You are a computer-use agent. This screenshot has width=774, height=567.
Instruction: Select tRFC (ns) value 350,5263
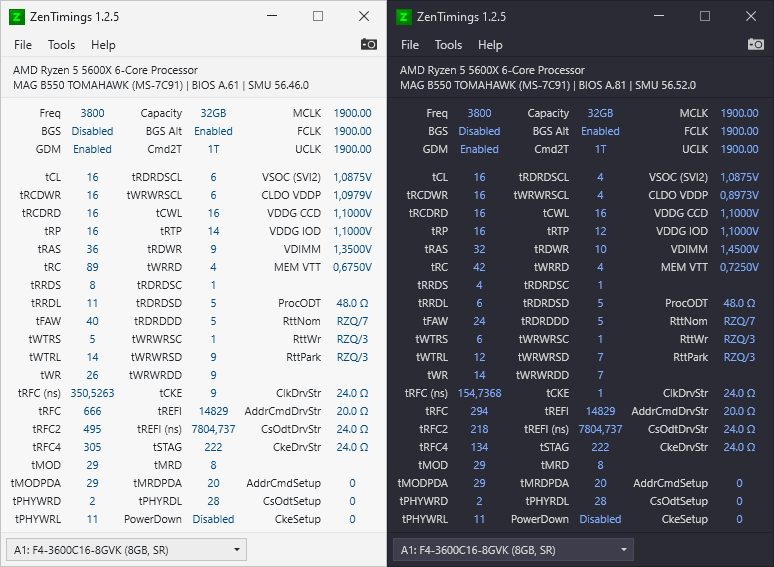[x=92, y=393]
